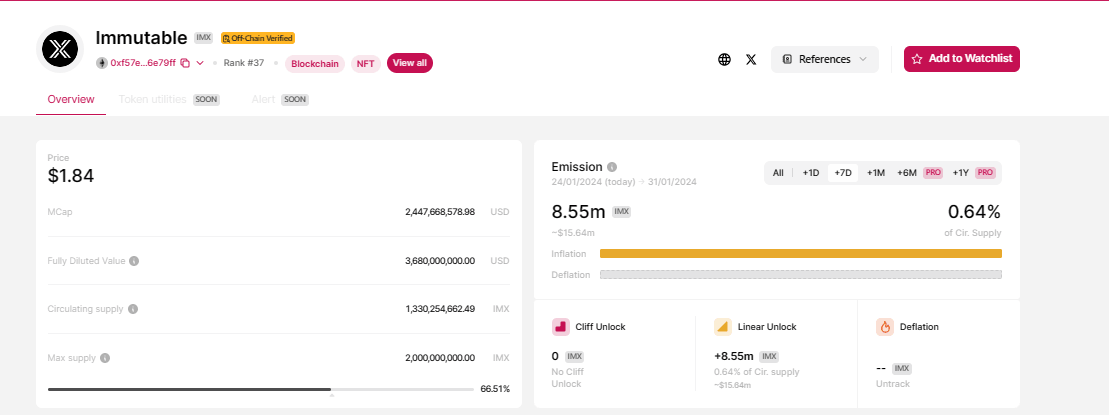Click the info icon beside Circulating supply
This screenshot has height=415, width=1109.
133,309
